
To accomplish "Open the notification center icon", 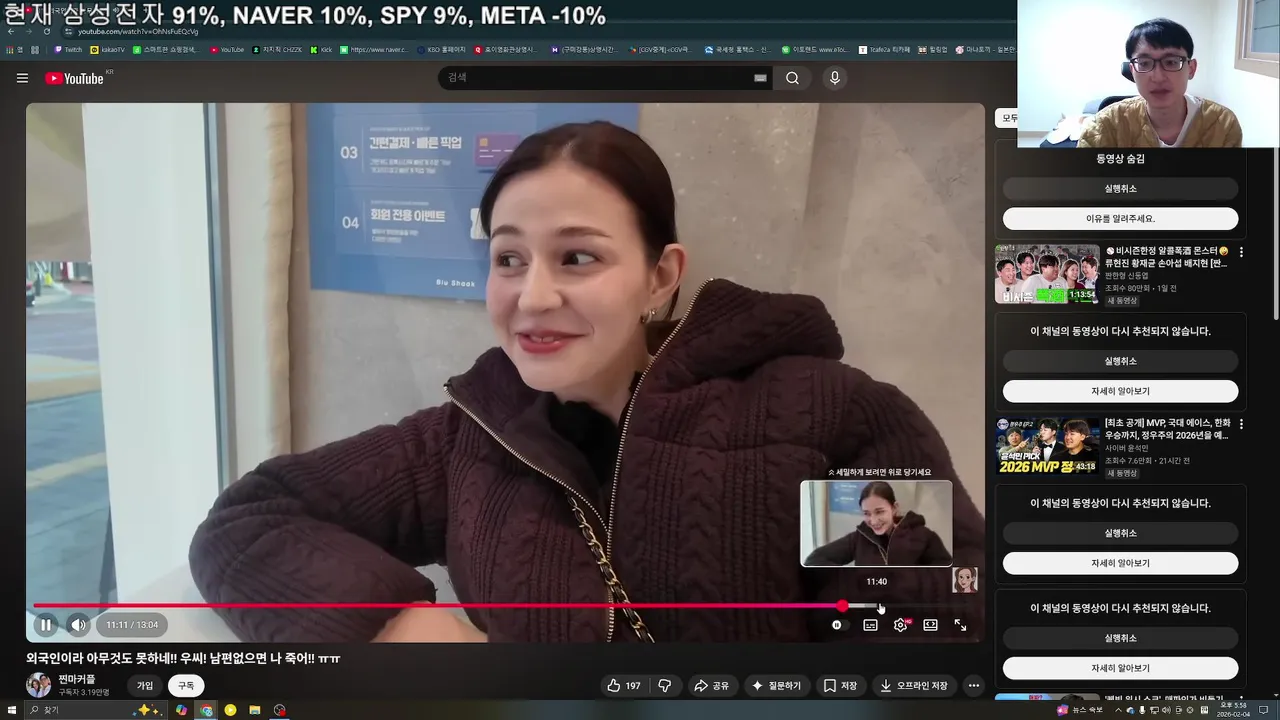I will [x=1263, y=710].
